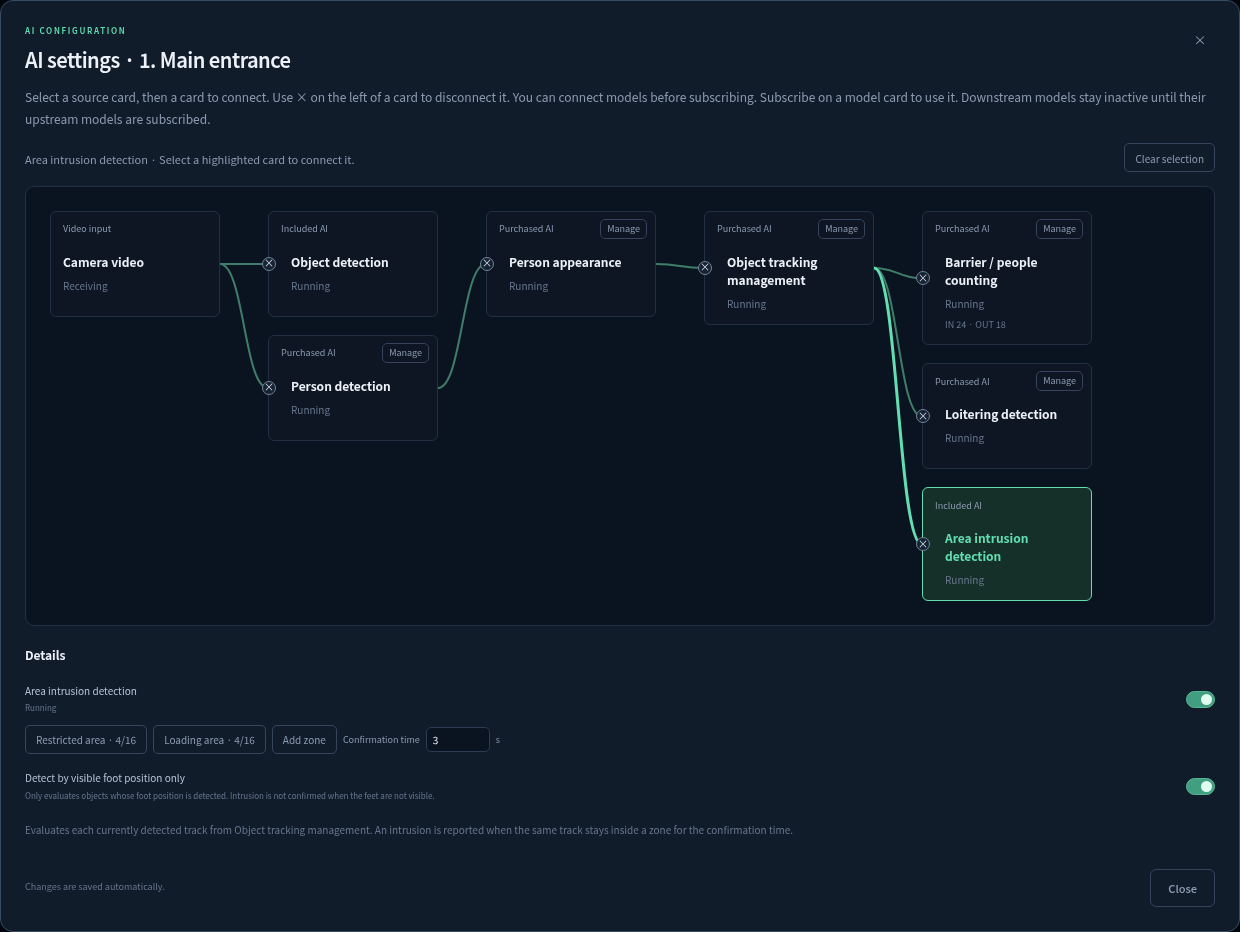
Task: Disconnect Person appearance via its X icon
Action: point(487,264)
